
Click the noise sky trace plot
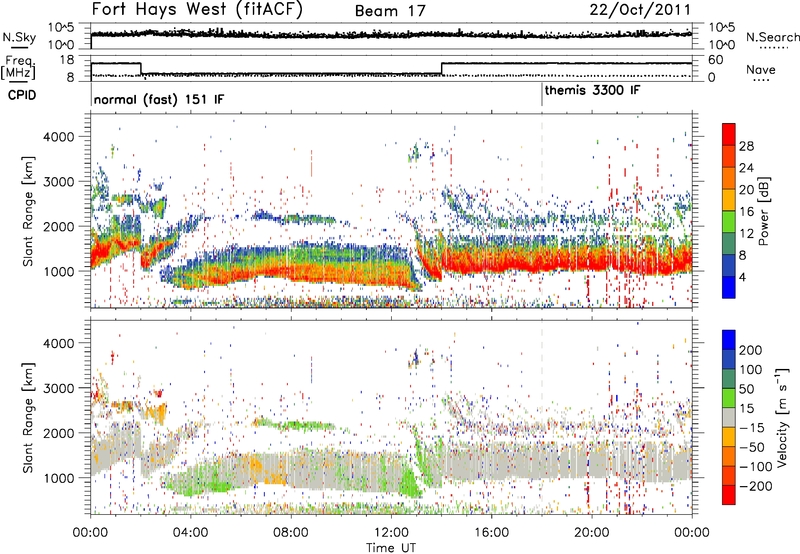point(391,35)
